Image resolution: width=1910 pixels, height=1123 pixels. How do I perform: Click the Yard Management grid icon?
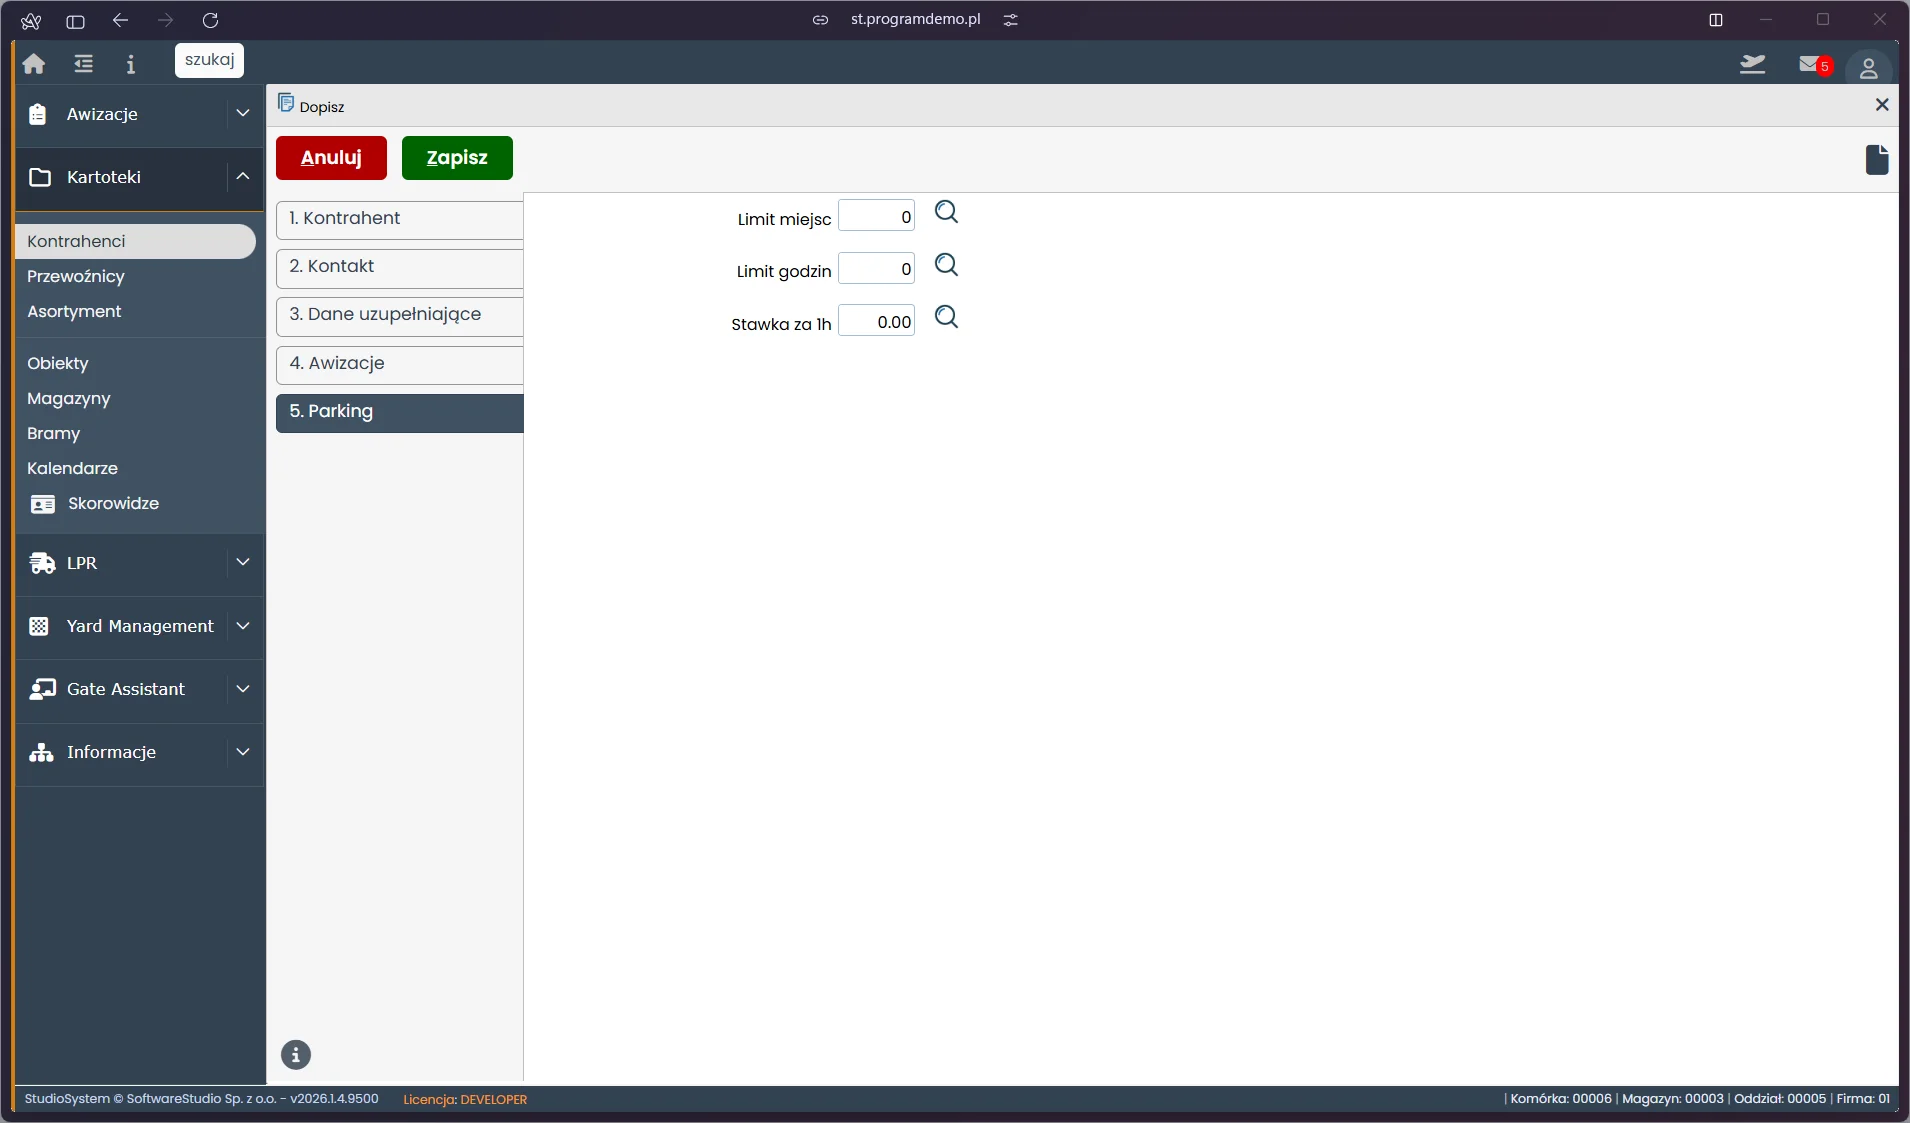(x=39, y=626)
